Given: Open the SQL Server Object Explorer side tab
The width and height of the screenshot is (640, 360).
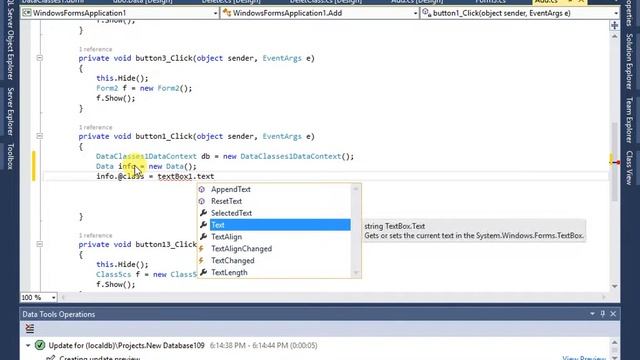Looking at the screenshot, I should pos(10,40).
